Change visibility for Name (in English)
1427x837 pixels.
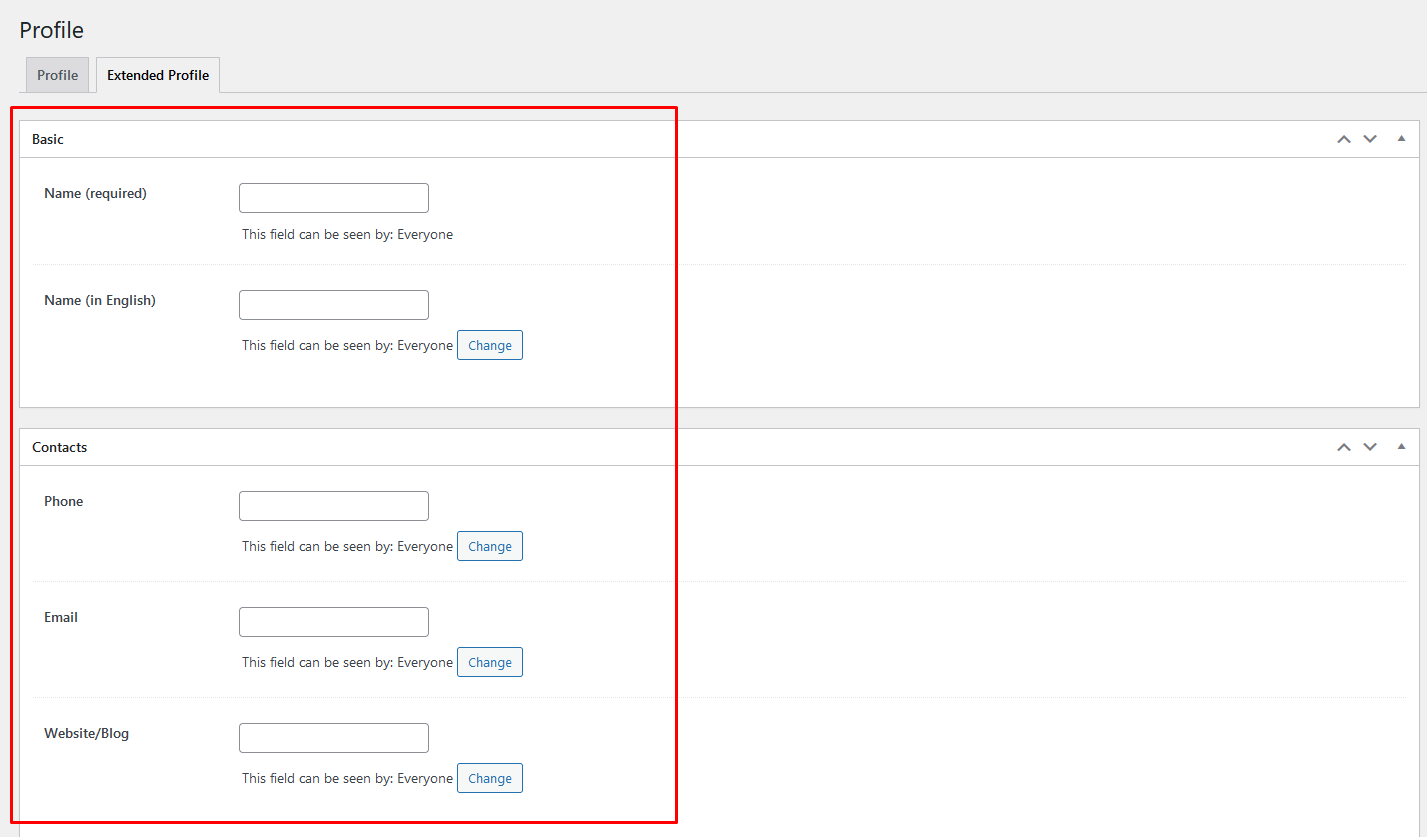[490, 345]
